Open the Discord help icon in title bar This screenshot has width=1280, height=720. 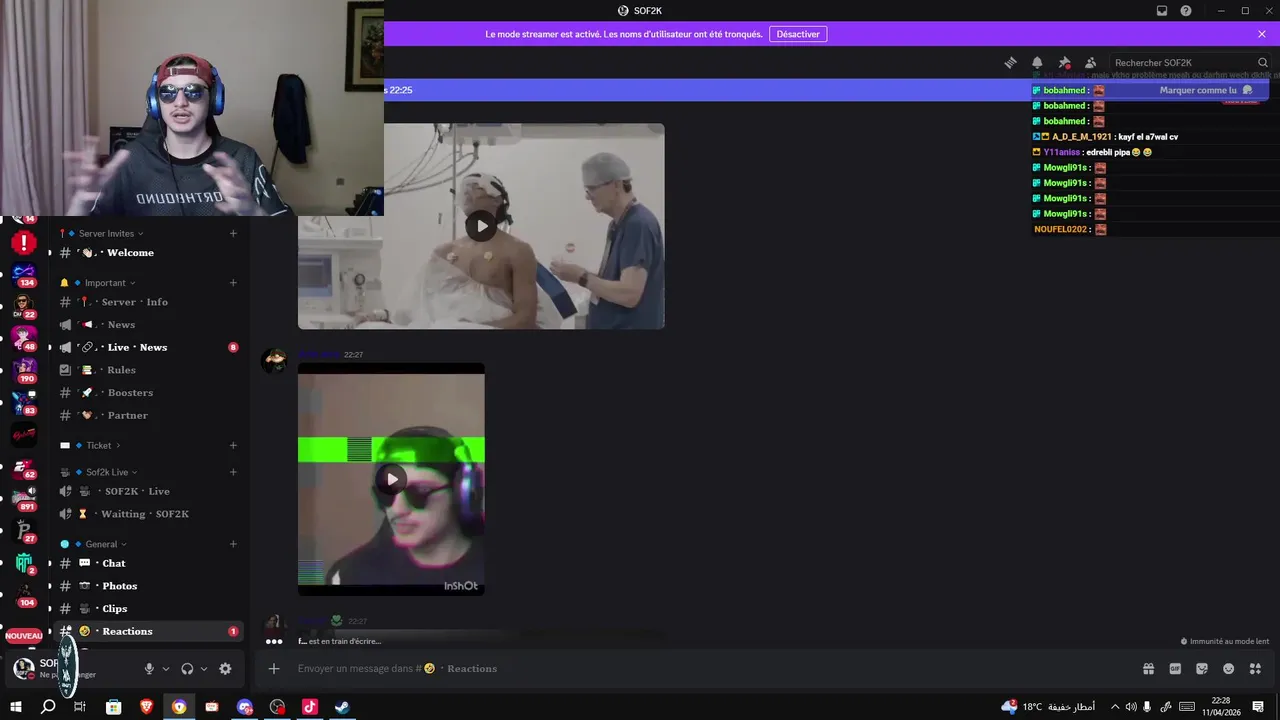click(1186, 11)
